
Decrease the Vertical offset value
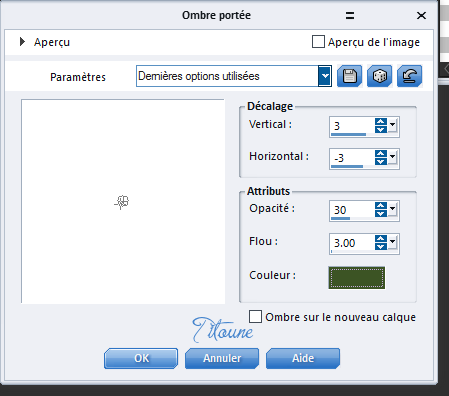click(x=381, y=129)
